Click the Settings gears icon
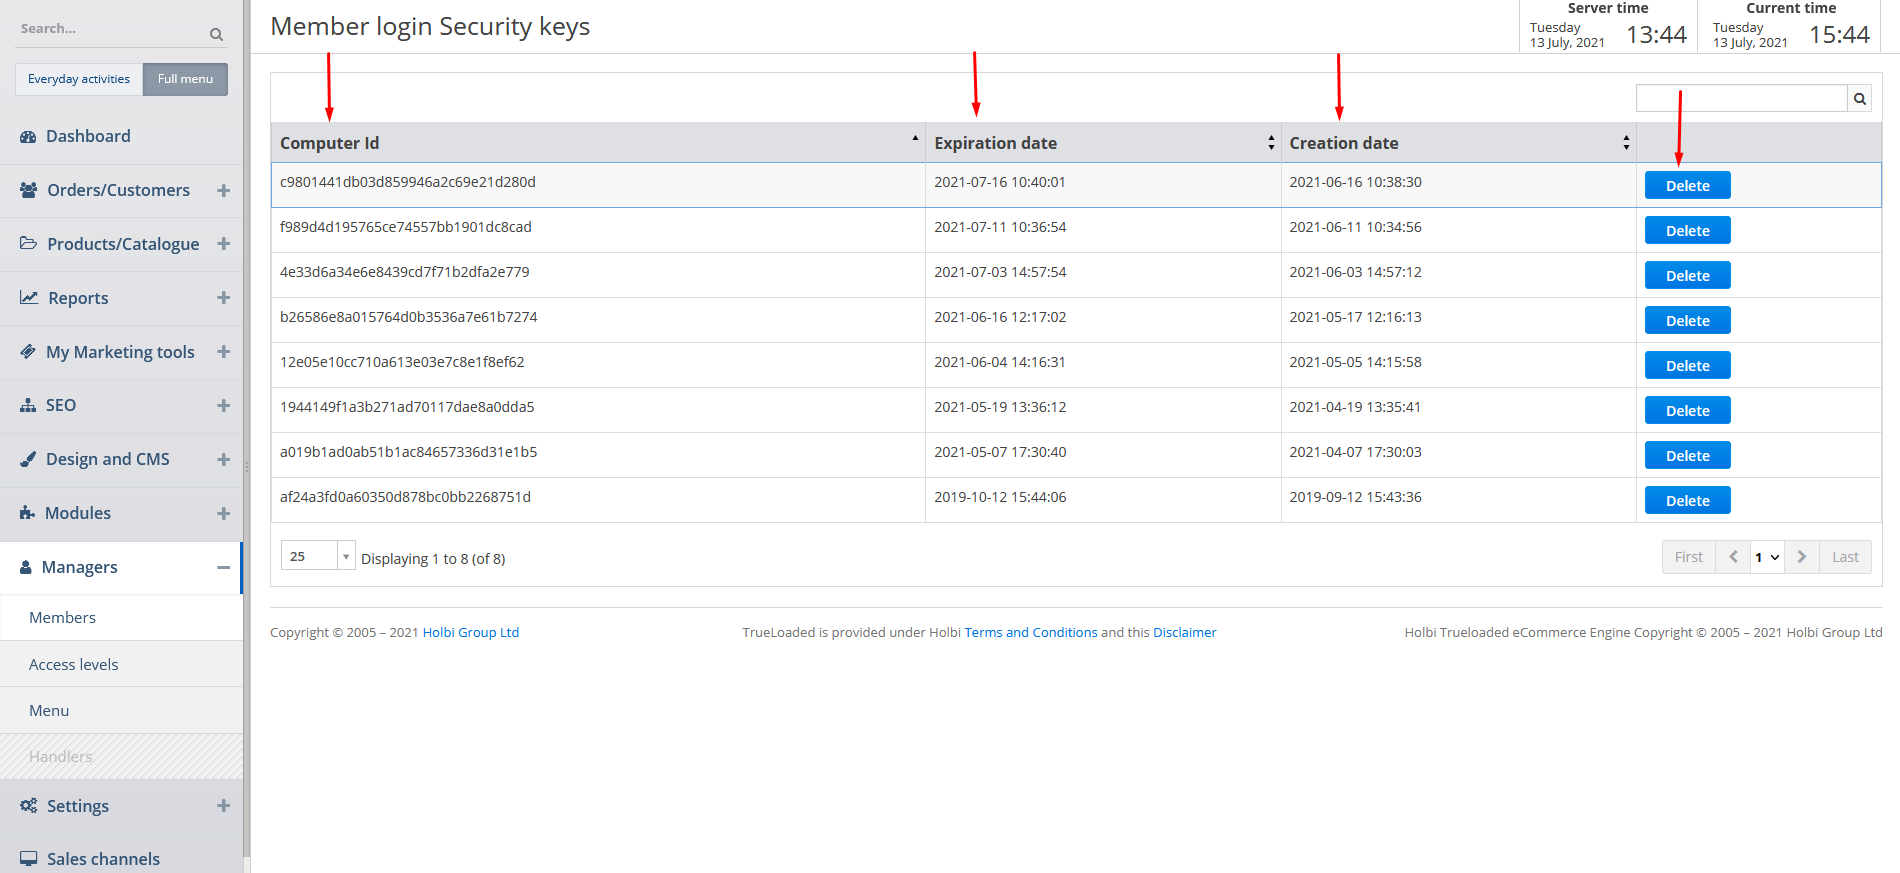 pyautogui.click(x=29, y=806)
